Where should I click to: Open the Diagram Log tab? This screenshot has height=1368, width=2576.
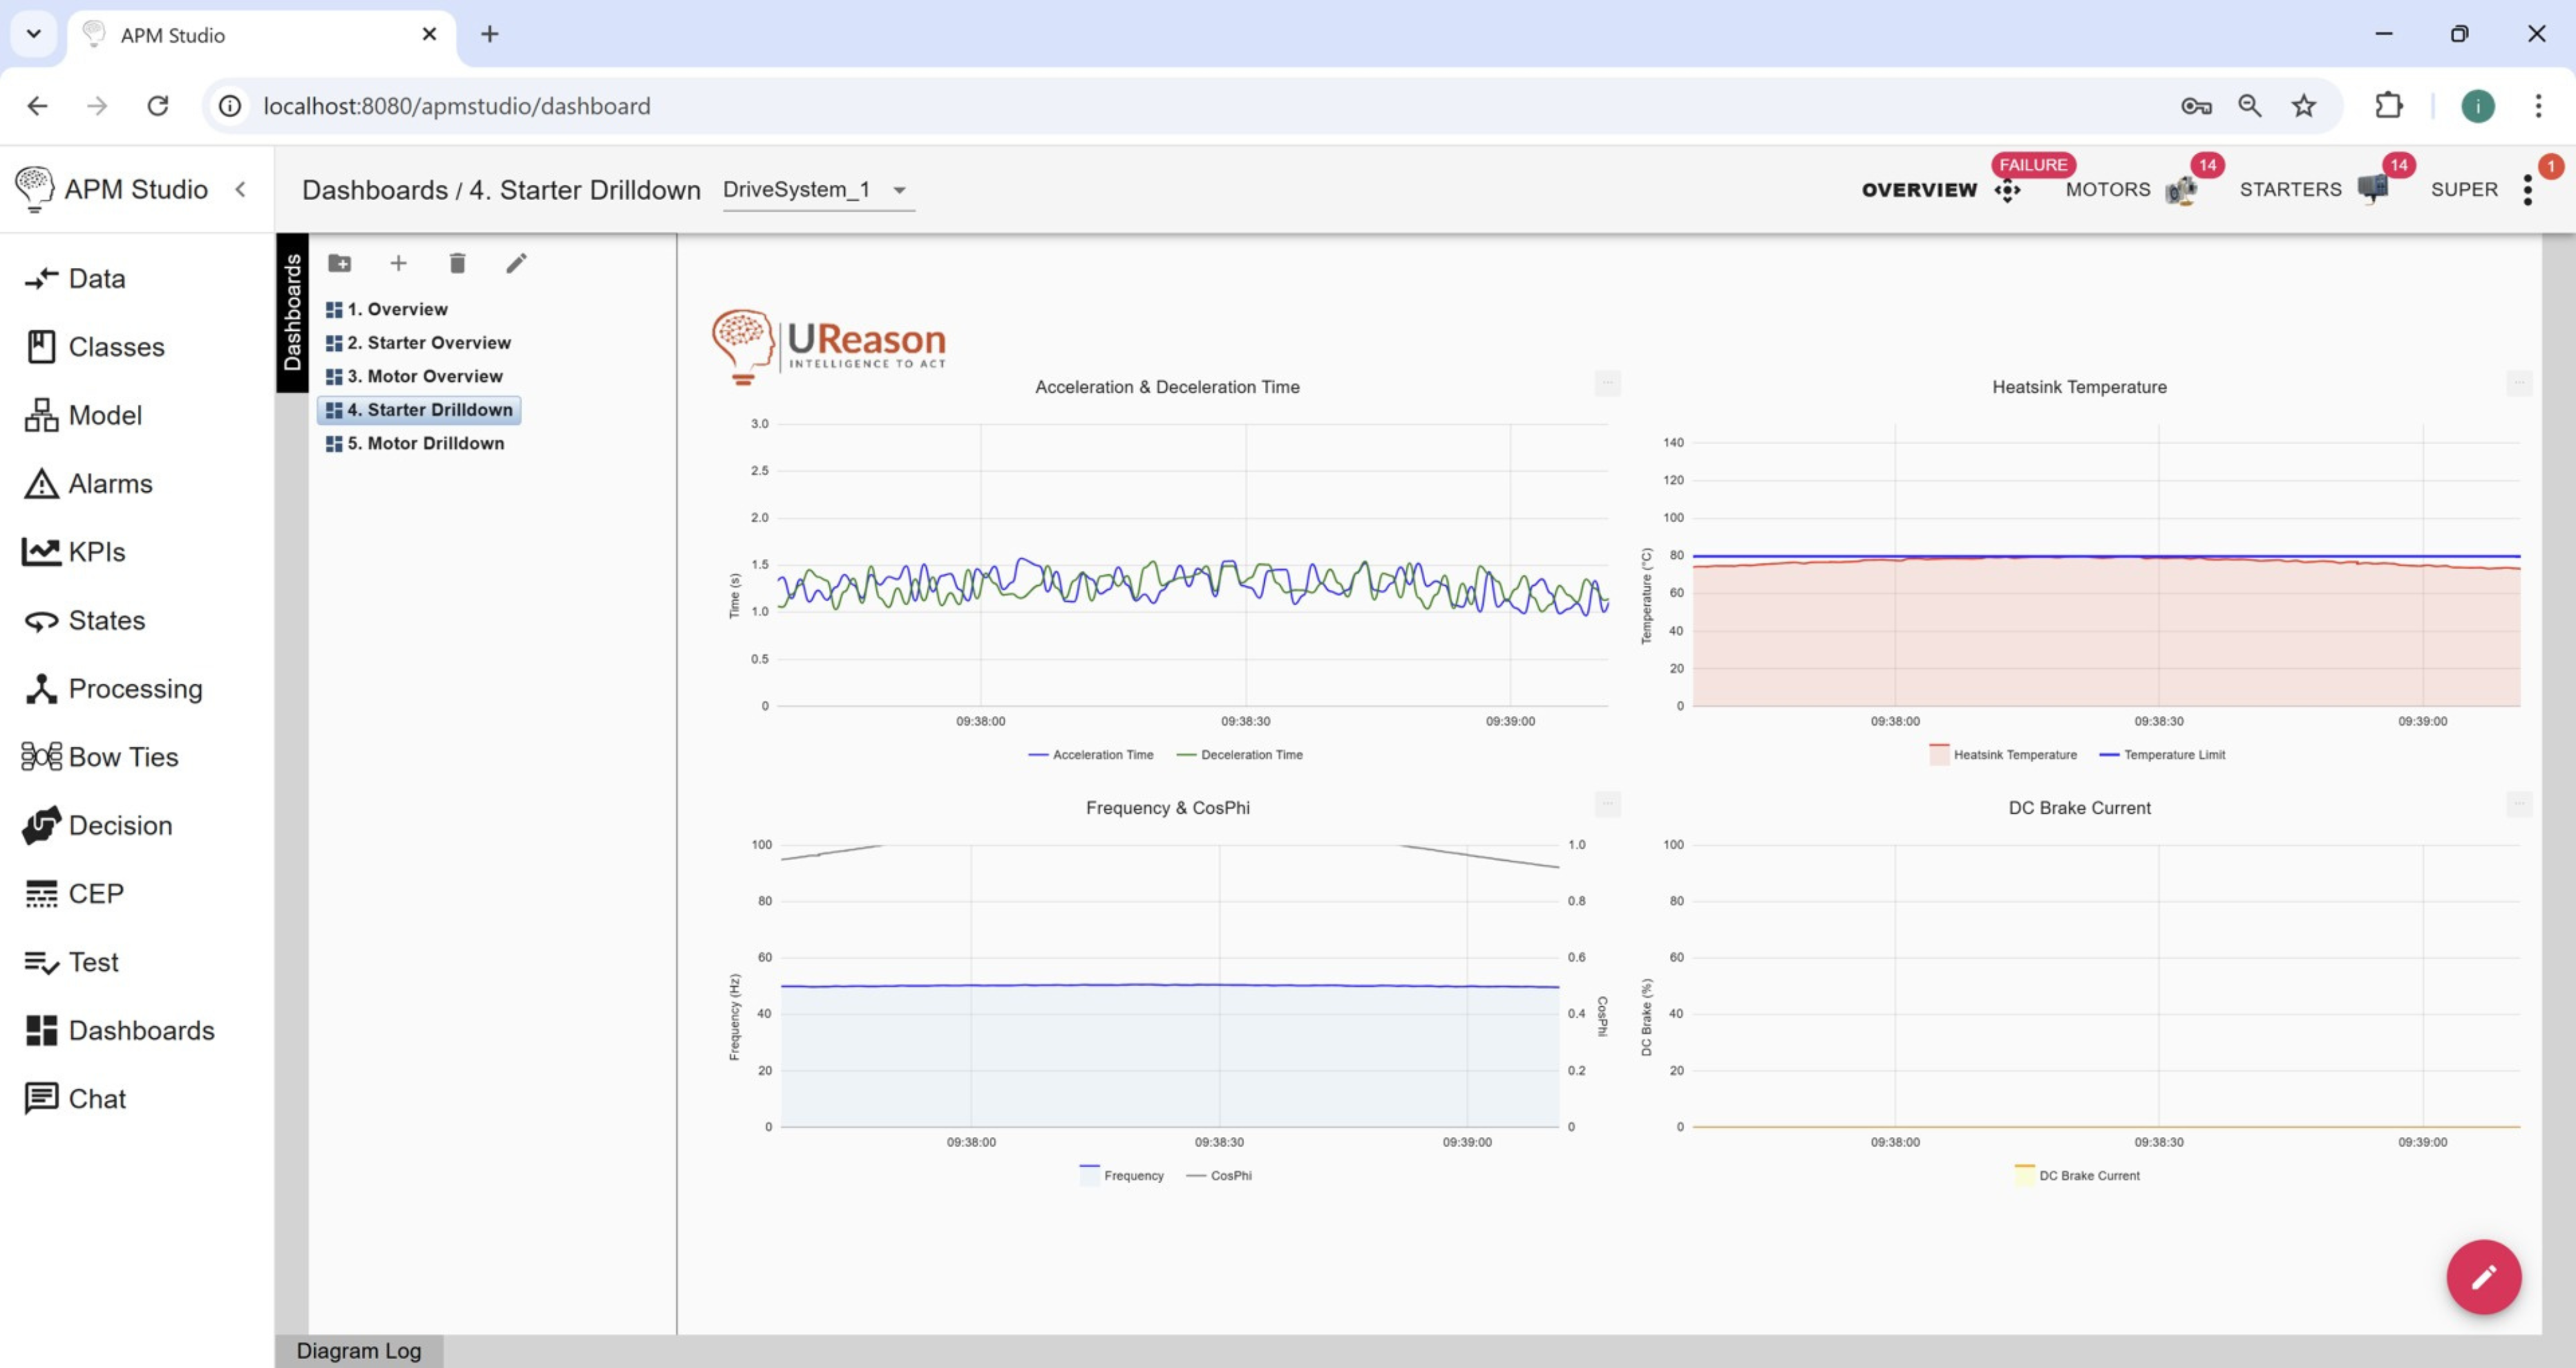click(358, 1350)
